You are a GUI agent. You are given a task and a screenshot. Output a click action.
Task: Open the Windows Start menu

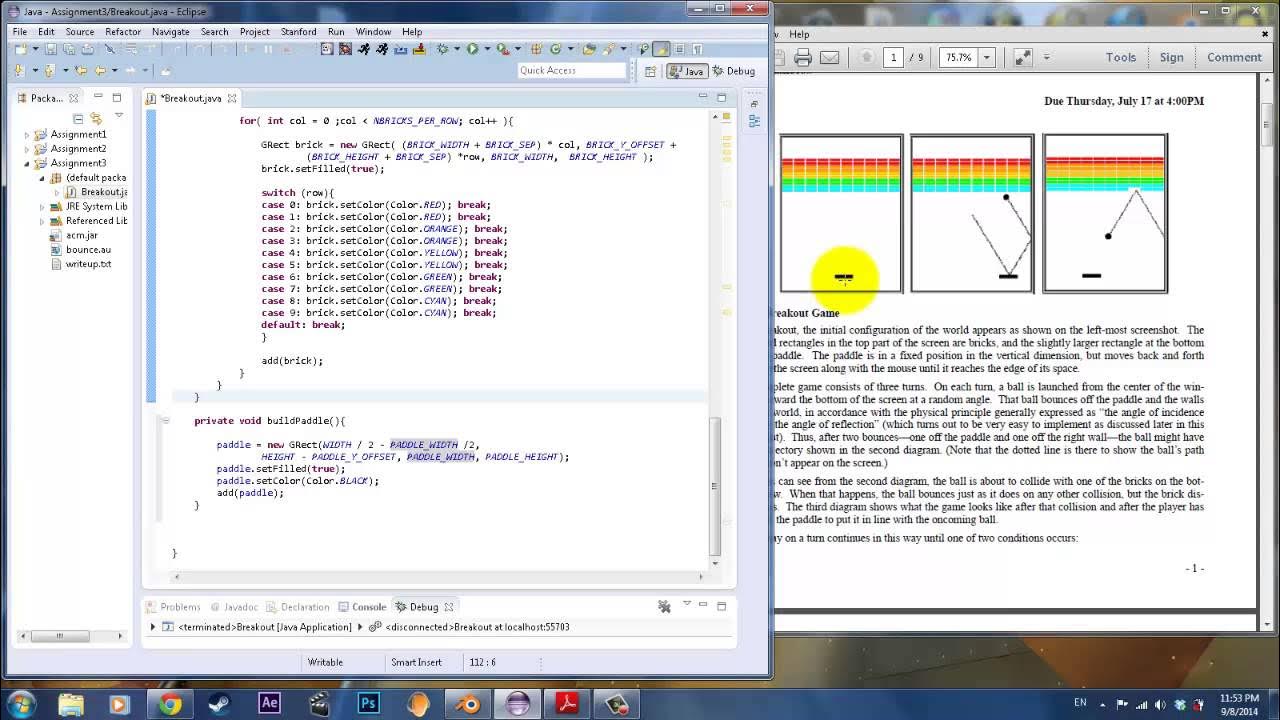click(21, 703)
